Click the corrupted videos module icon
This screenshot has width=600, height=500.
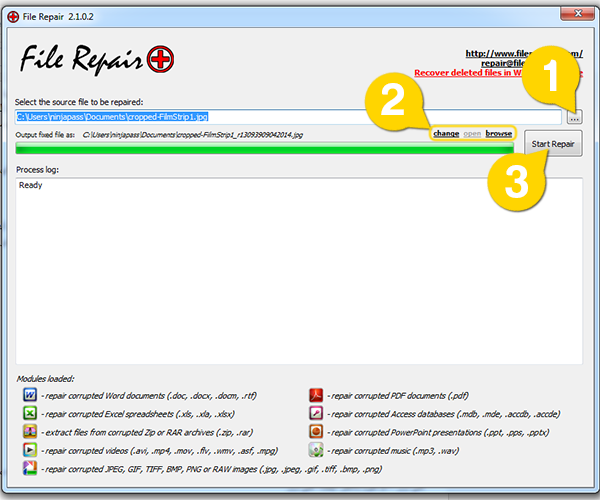(x=30, y=450)
